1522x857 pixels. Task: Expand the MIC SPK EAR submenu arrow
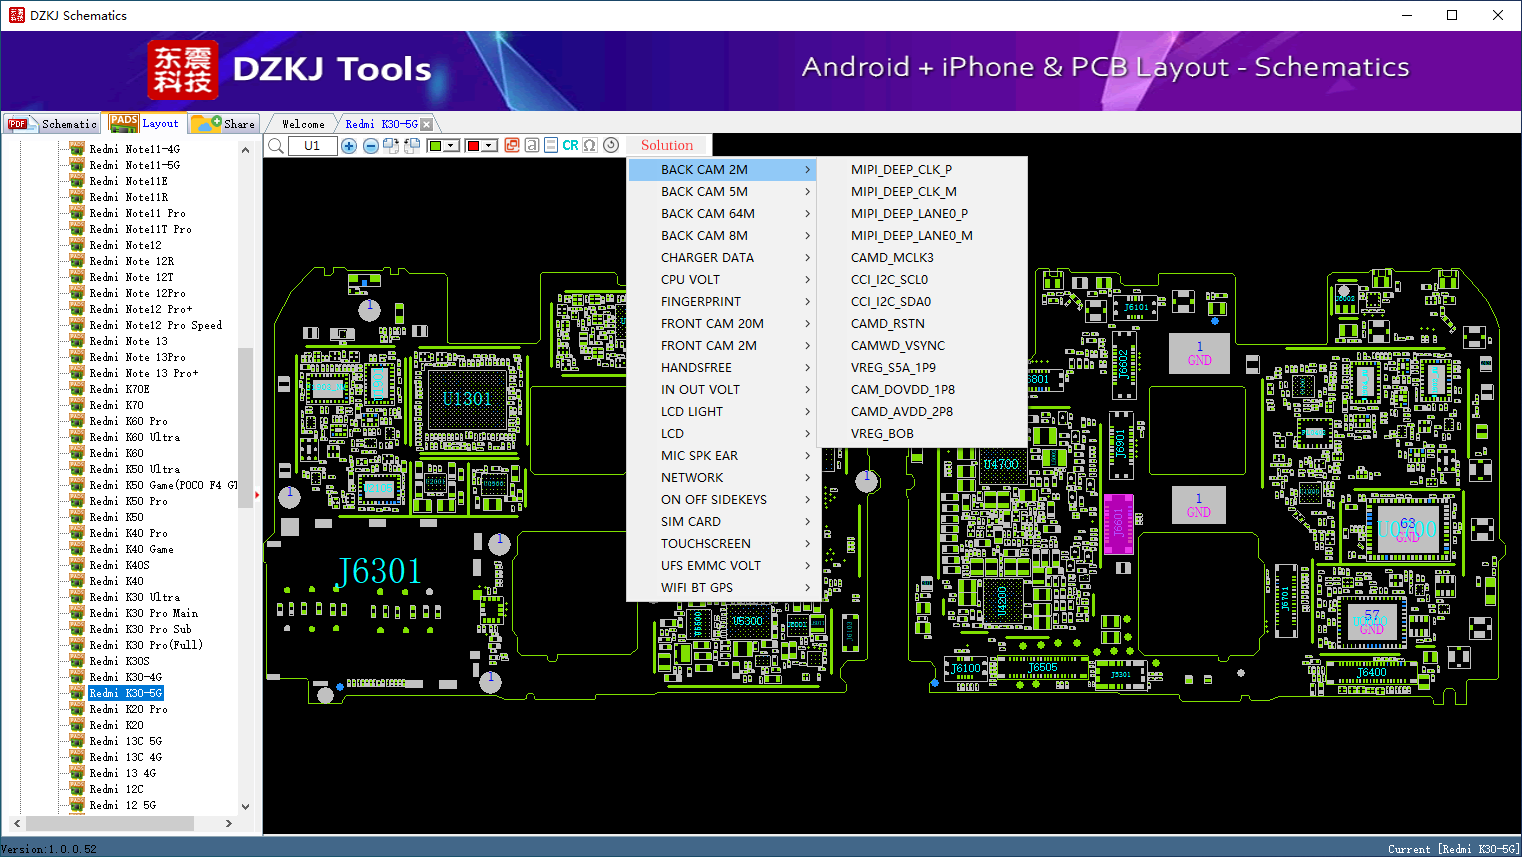pos(807,456)
